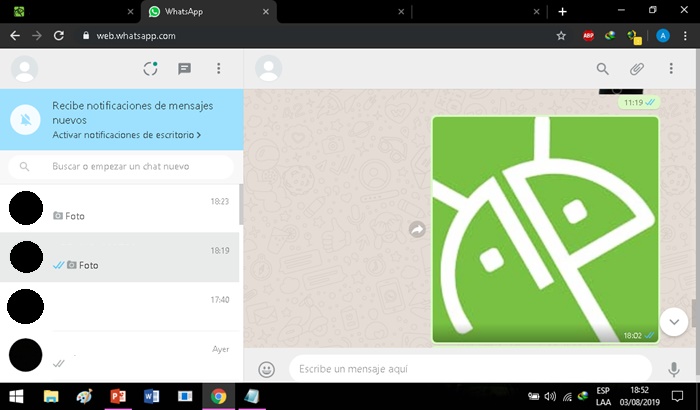700x410 pixels.
Task: Jump to latest messages with down chevron
Action: [674, 322]
